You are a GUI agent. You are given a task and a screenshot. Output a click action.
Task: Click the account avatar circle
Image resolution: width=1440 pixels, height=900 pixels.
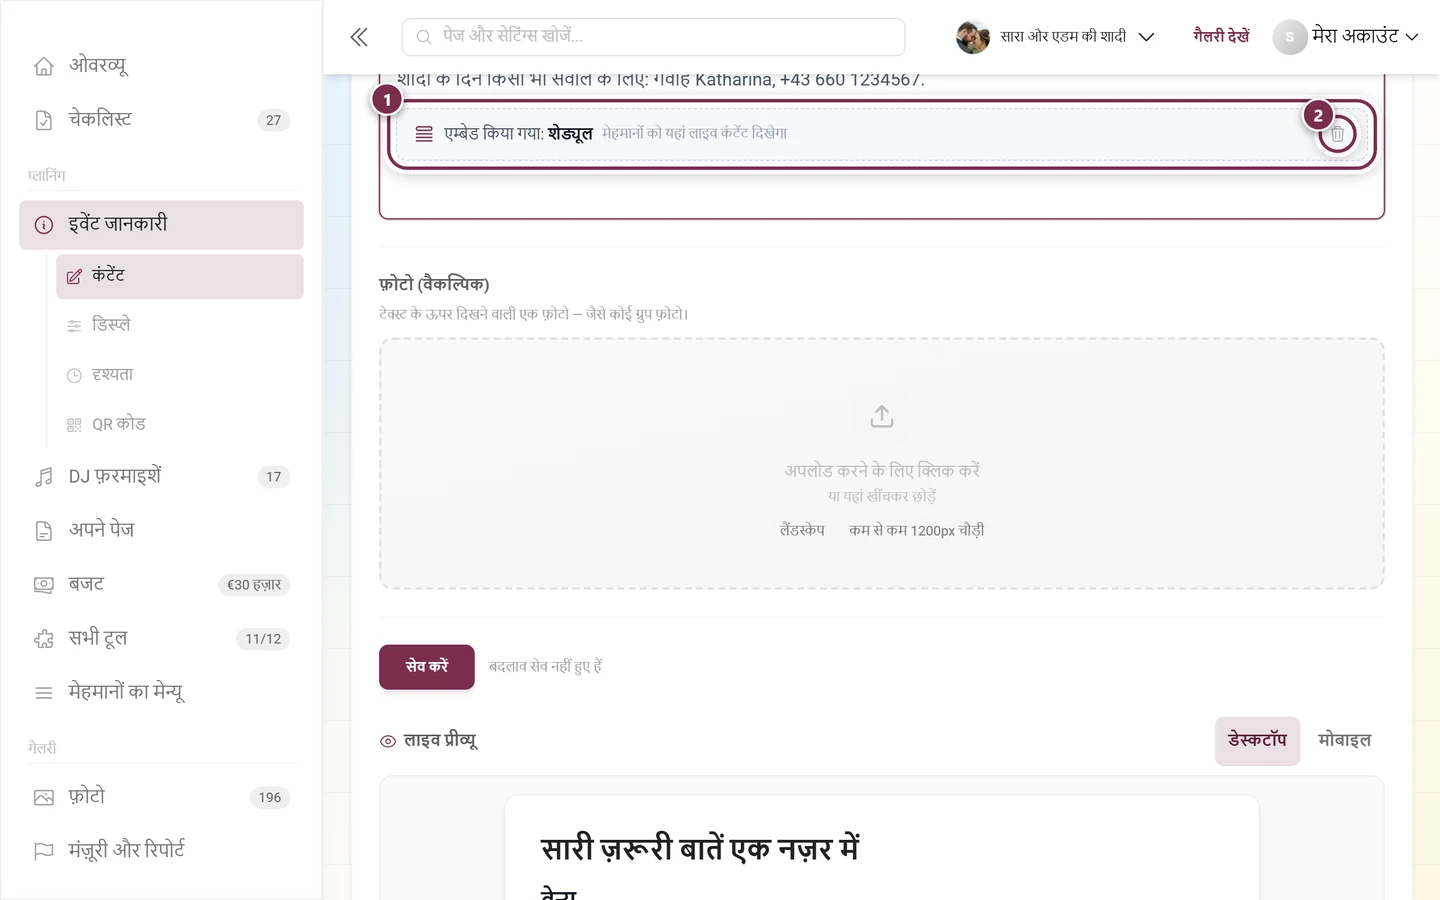coord(1290,37)
